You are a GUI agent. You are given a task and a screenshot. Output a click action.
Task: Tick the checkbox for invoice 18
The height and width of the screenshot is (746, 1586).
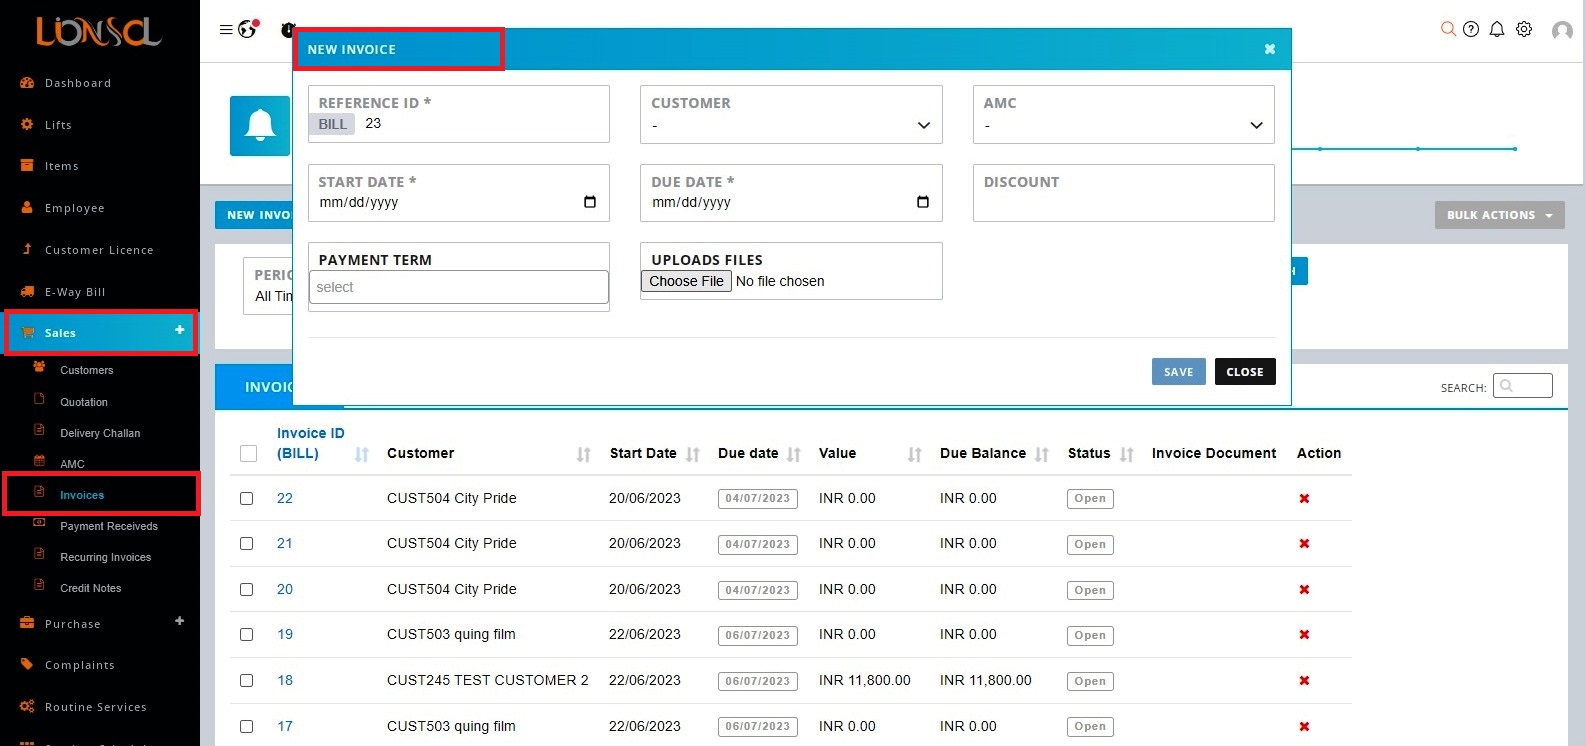[247, 681]
